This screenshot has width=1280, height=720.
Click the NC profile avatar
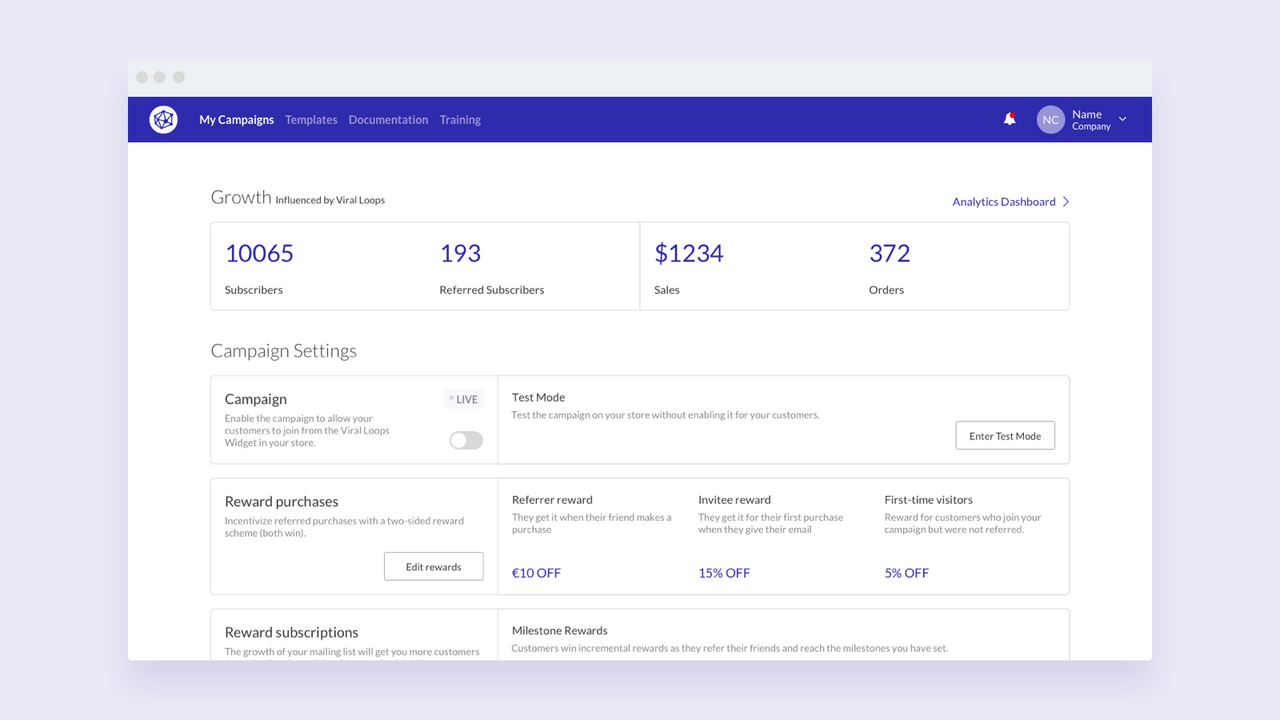click(x=1049, y=119)
